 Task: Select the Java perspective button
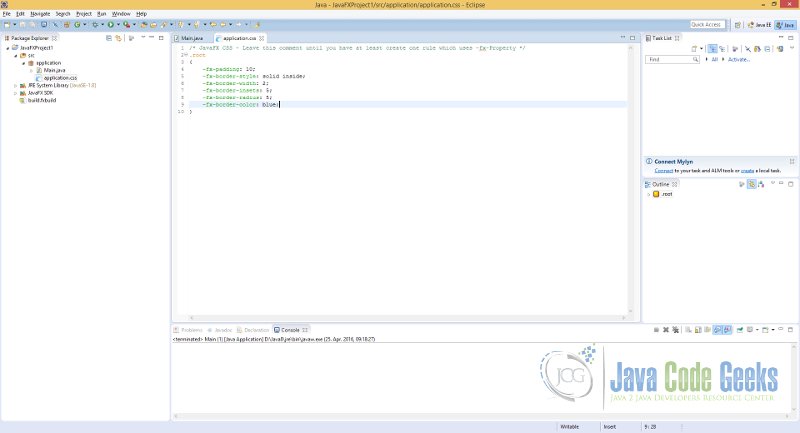click(785, 24)
